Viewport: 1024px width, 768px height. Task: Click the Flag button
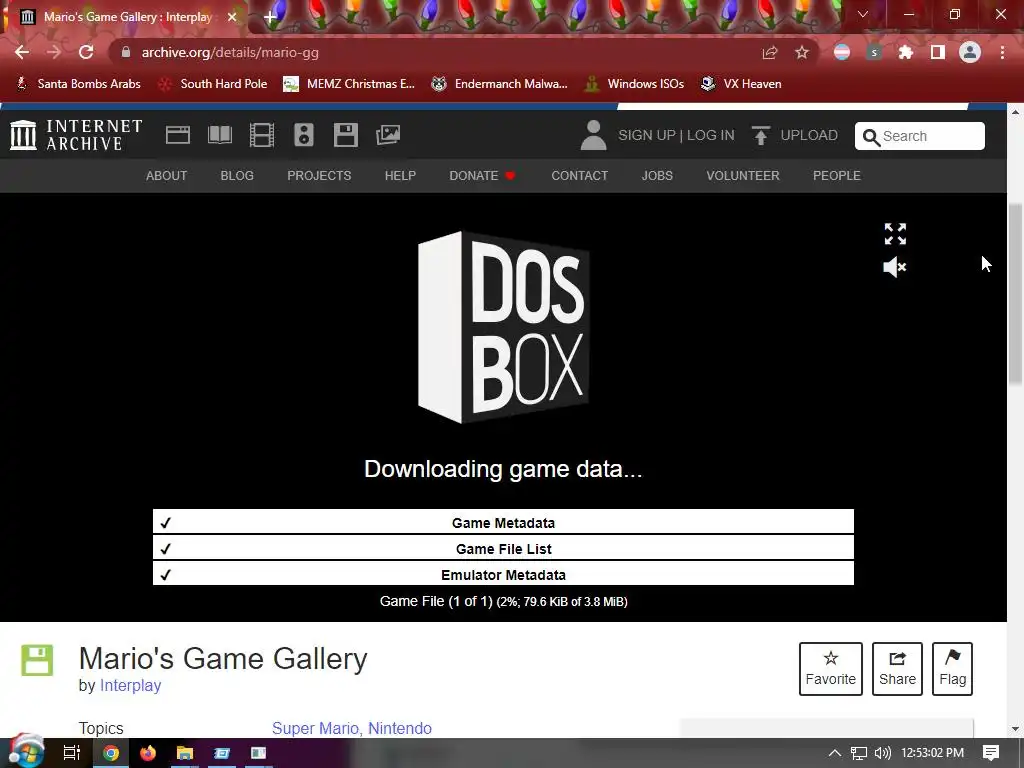point(952,669)
